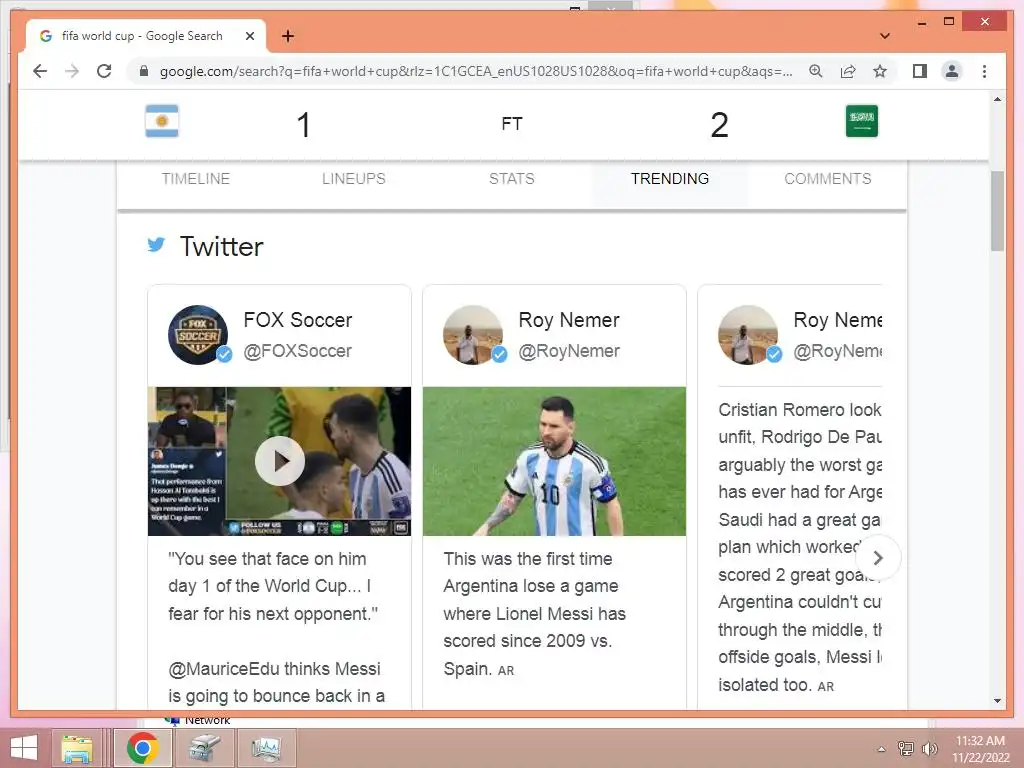Image resolution: width=1024 pixels, height=768 pixels.
Task: Select the TRENDING tab
Action: (x=669, y=179)
